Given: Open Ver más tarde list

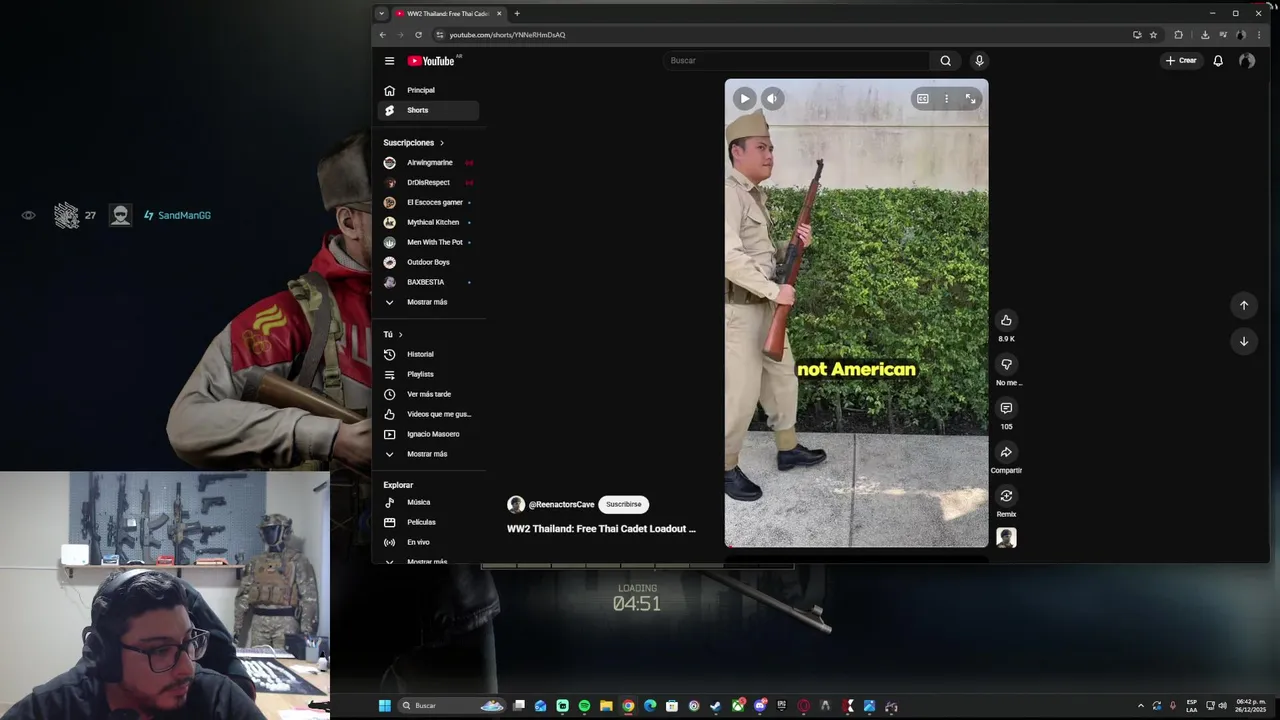Looking at the screenshot, I should (428, 394).
